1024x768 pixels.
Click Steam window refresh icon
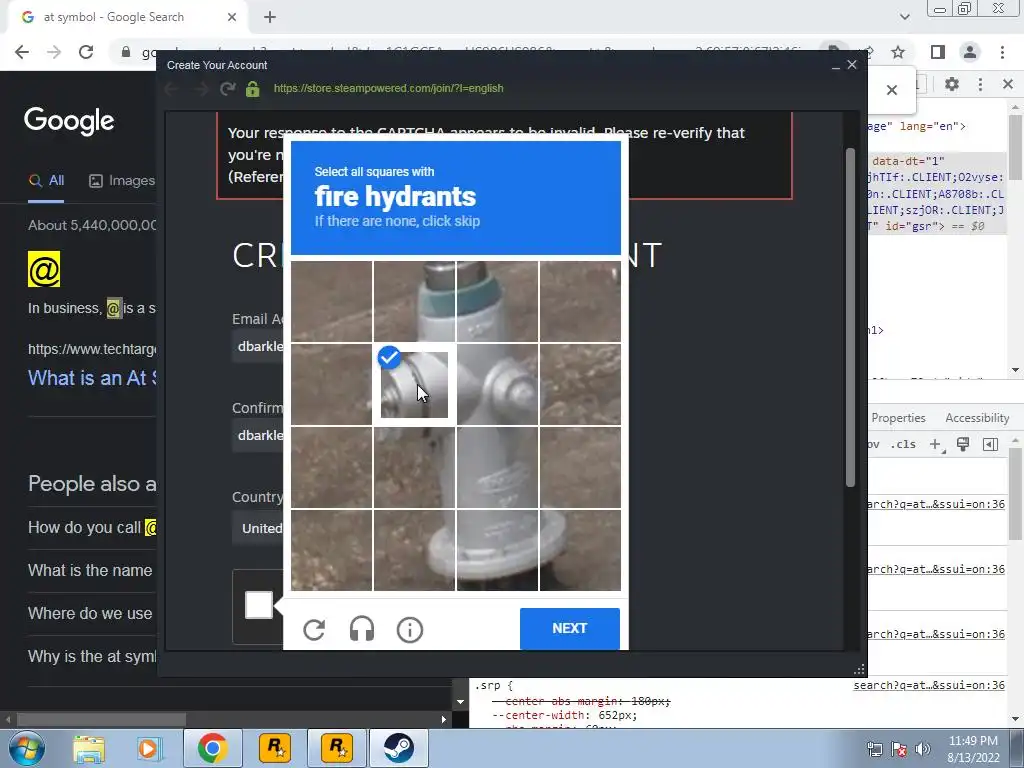(x=227, y=88)
